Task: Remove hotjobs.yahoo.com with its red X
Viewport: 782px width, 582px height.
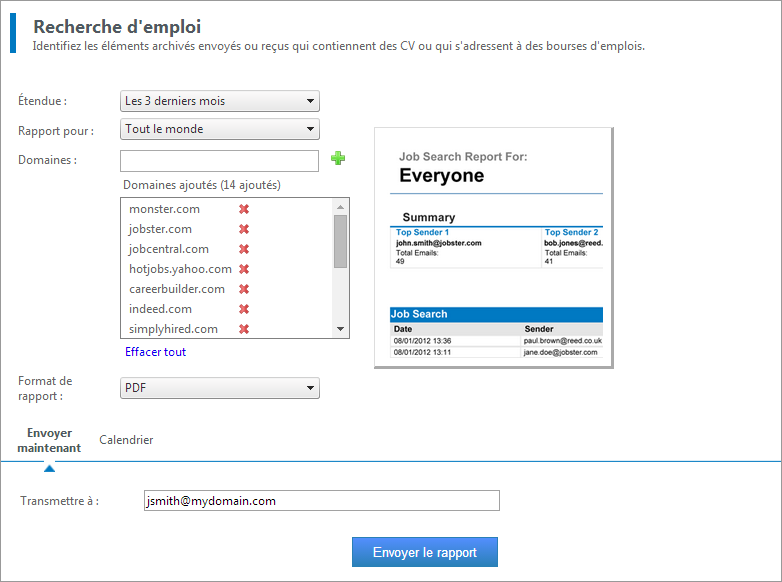Action: click(x=244, y=269)
